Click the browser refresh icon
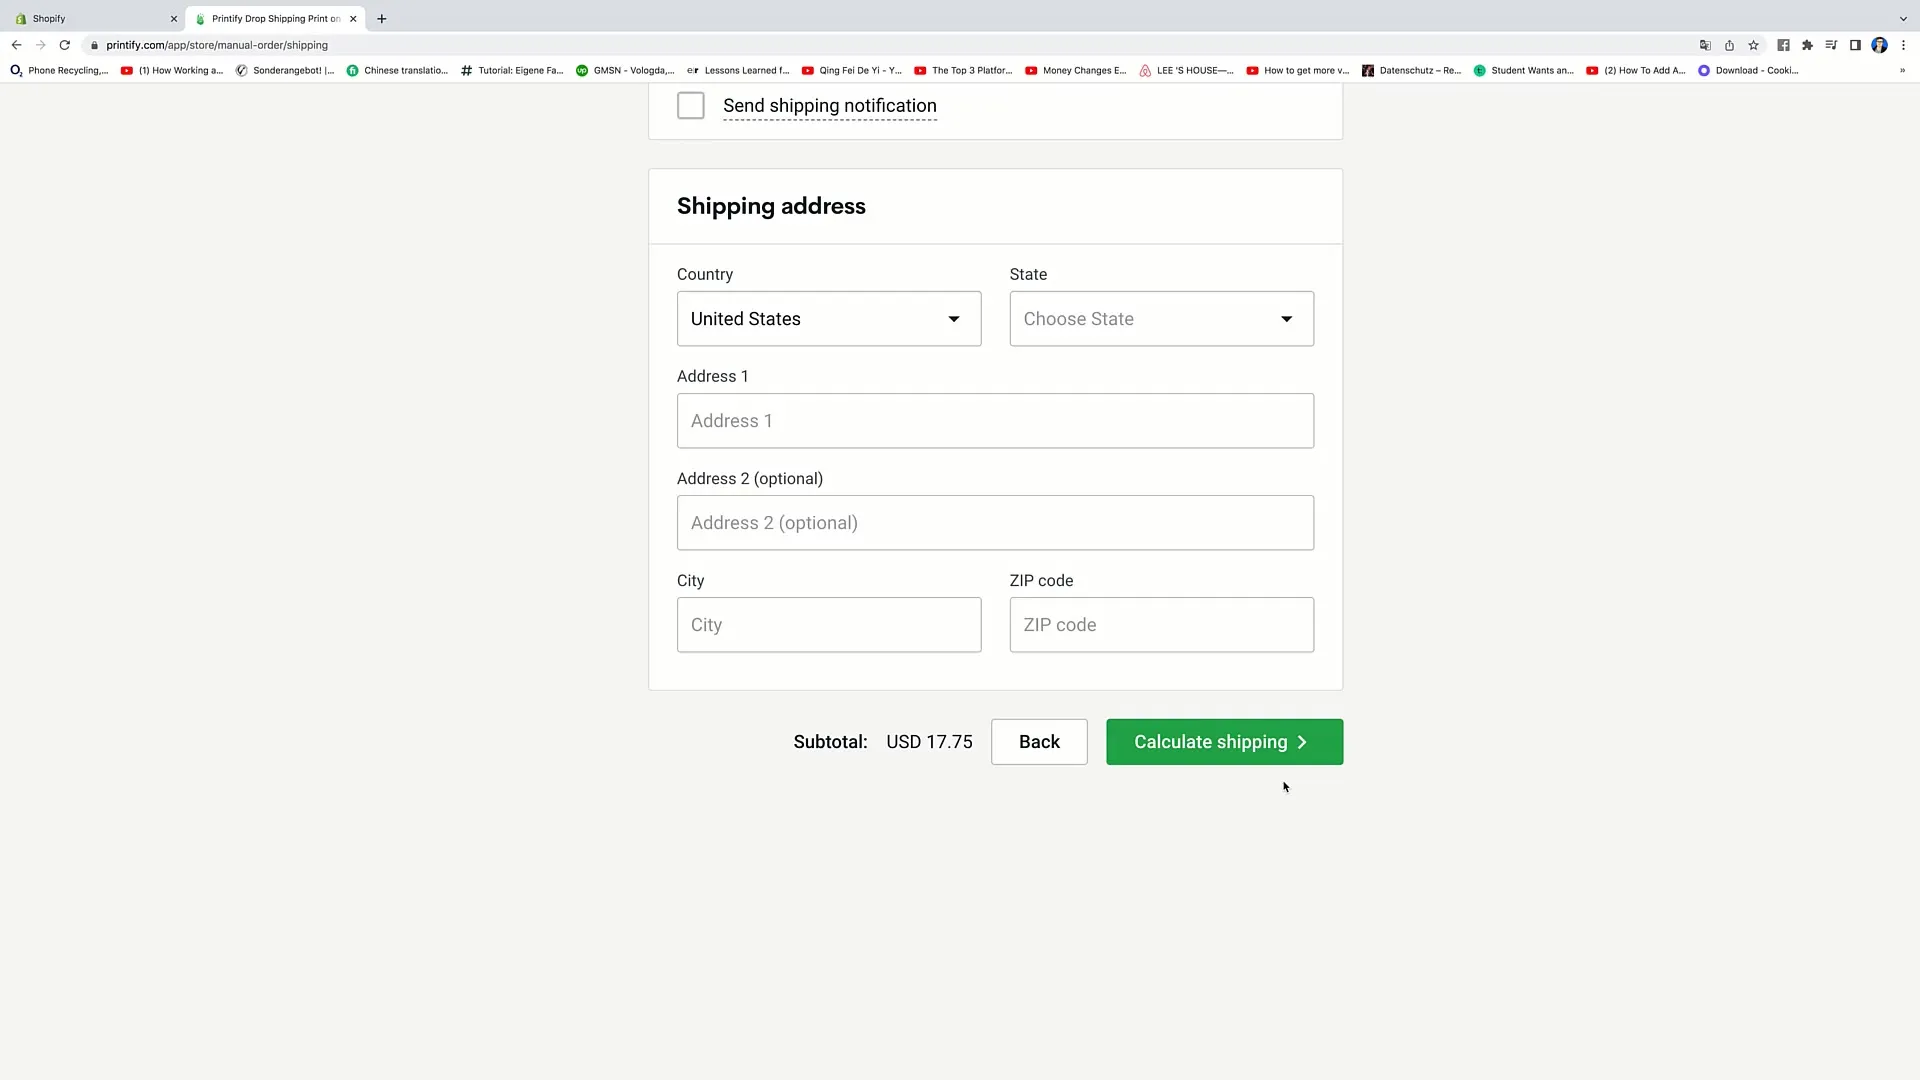The width and height of the screenshot is (1920, 1080). [x=63, y=45]
